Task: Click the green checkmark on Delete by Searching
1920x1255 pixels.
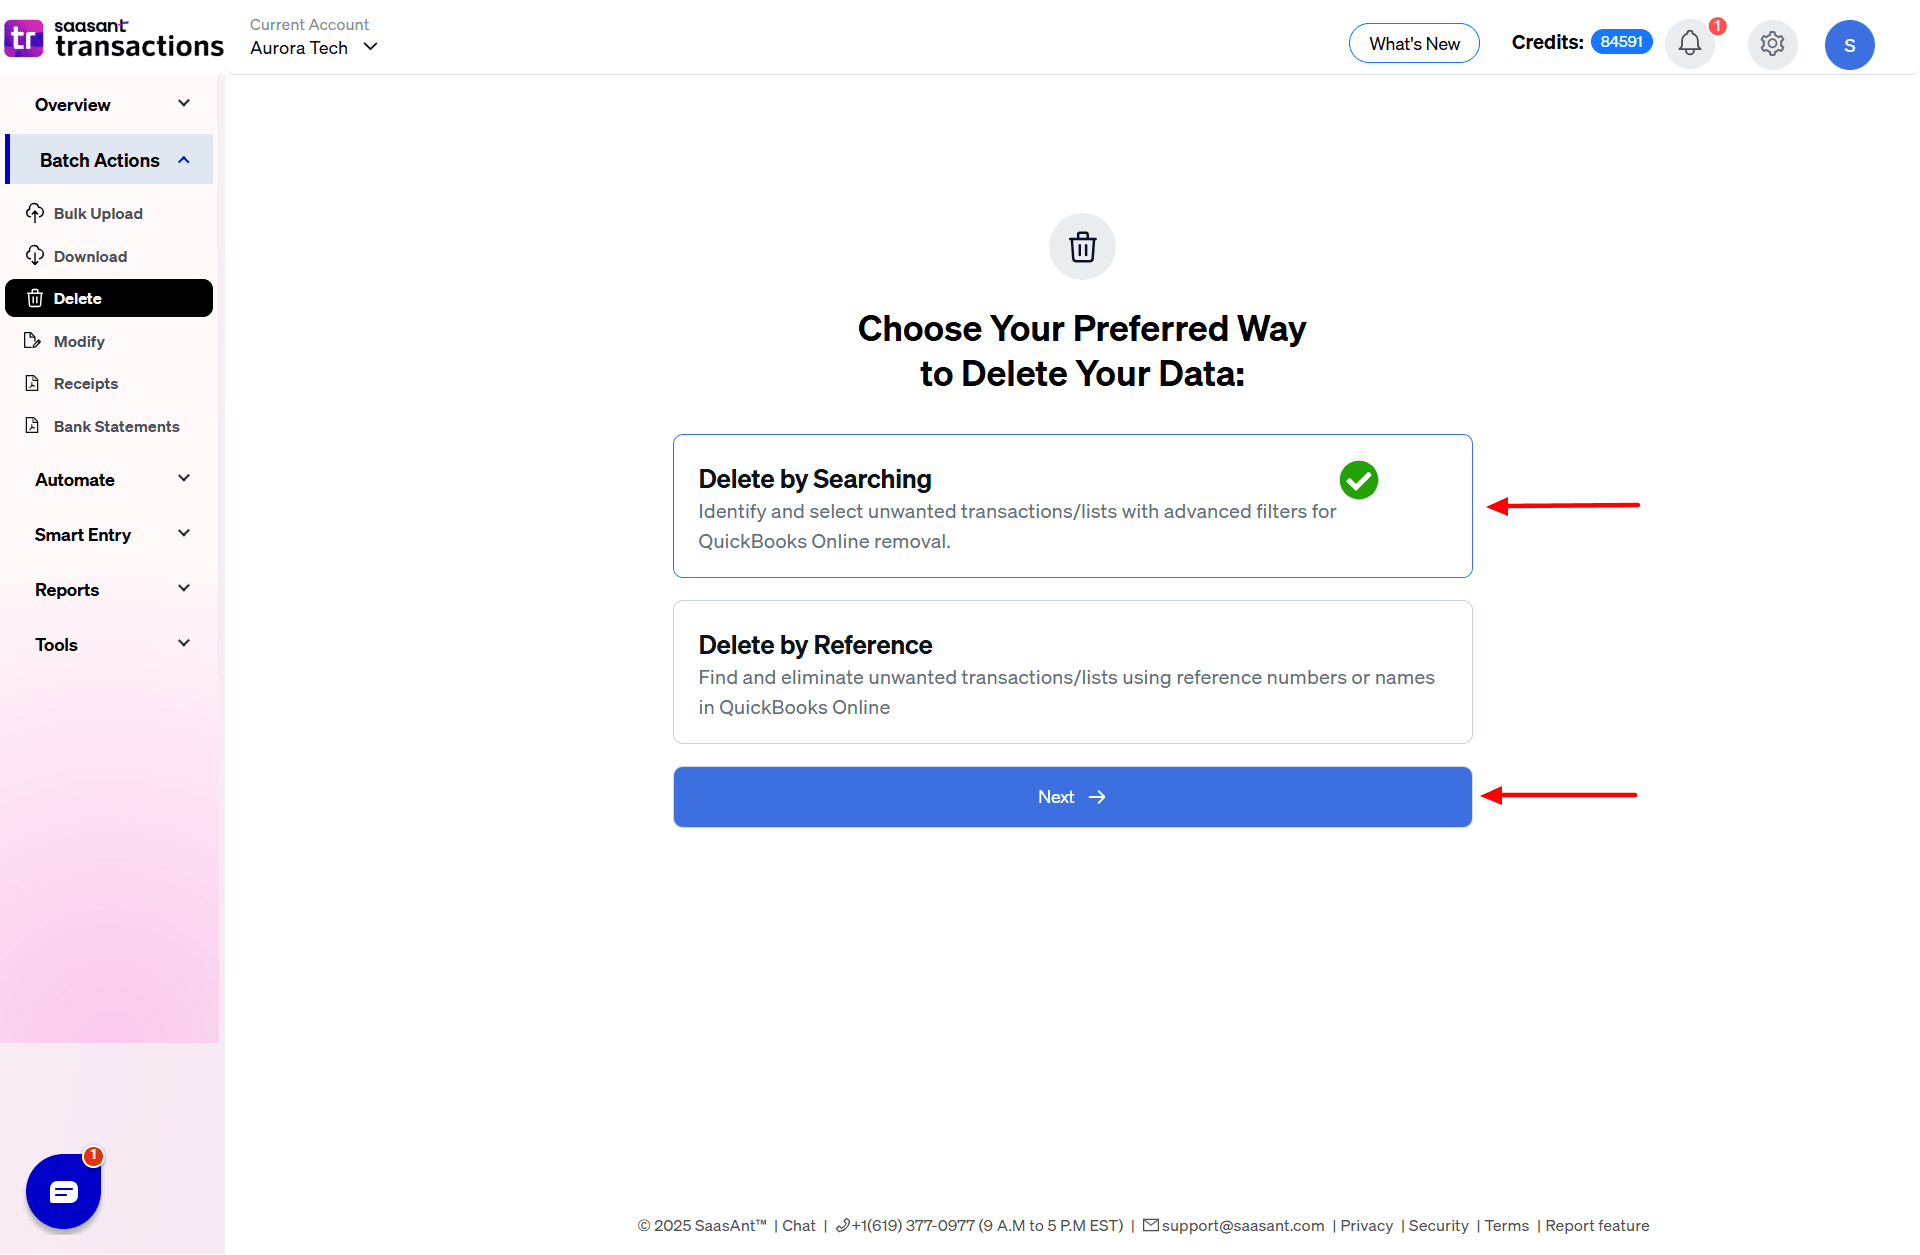Action: pos(1358,480)
